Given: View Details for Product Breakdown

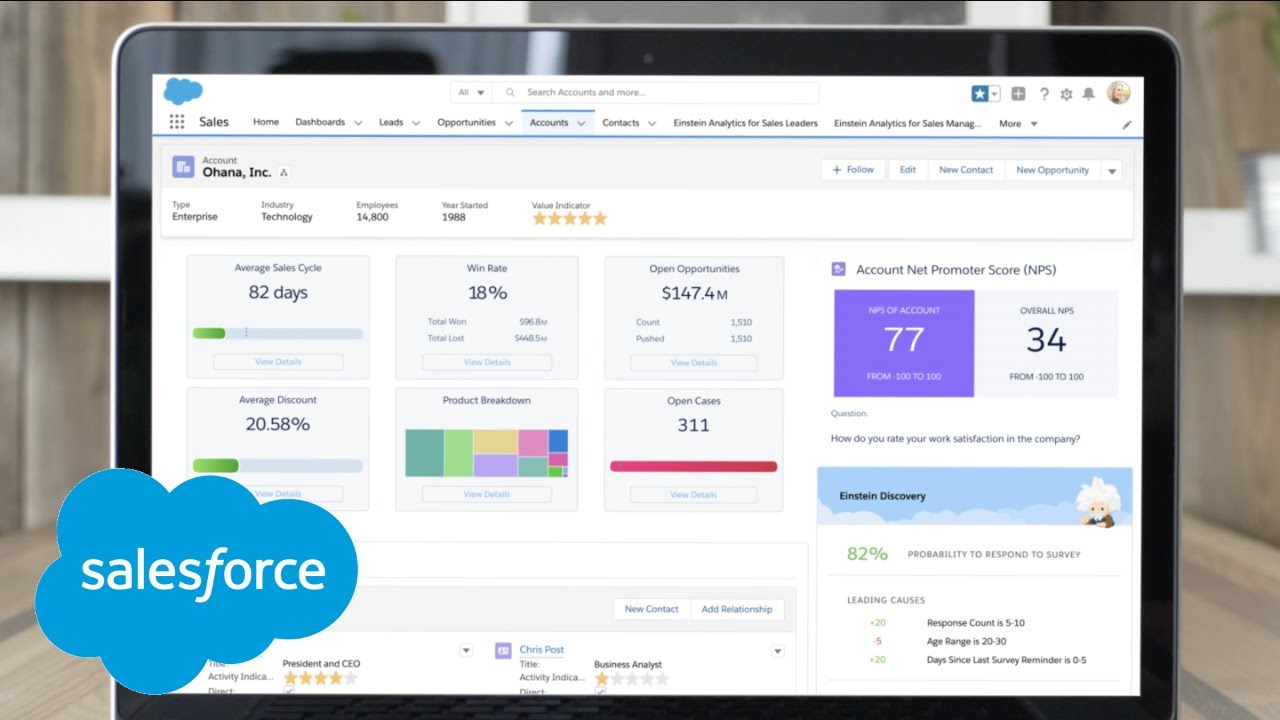Looking at the screenshot, I should [487, 494].
